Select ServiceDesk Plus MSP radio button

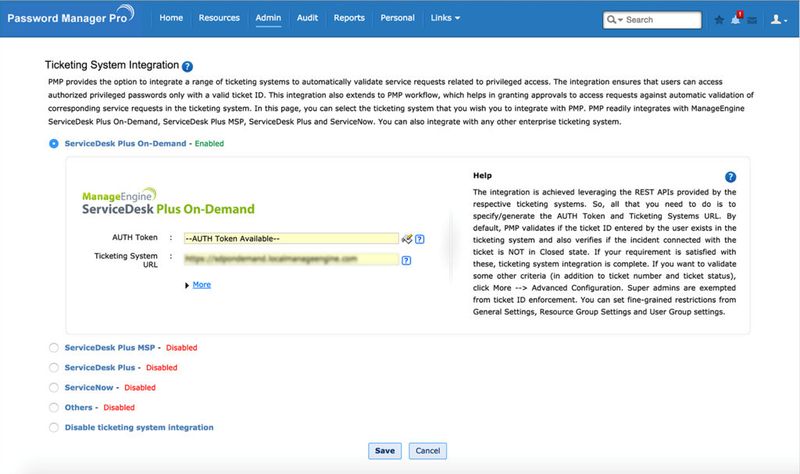[x=54, y=347]
